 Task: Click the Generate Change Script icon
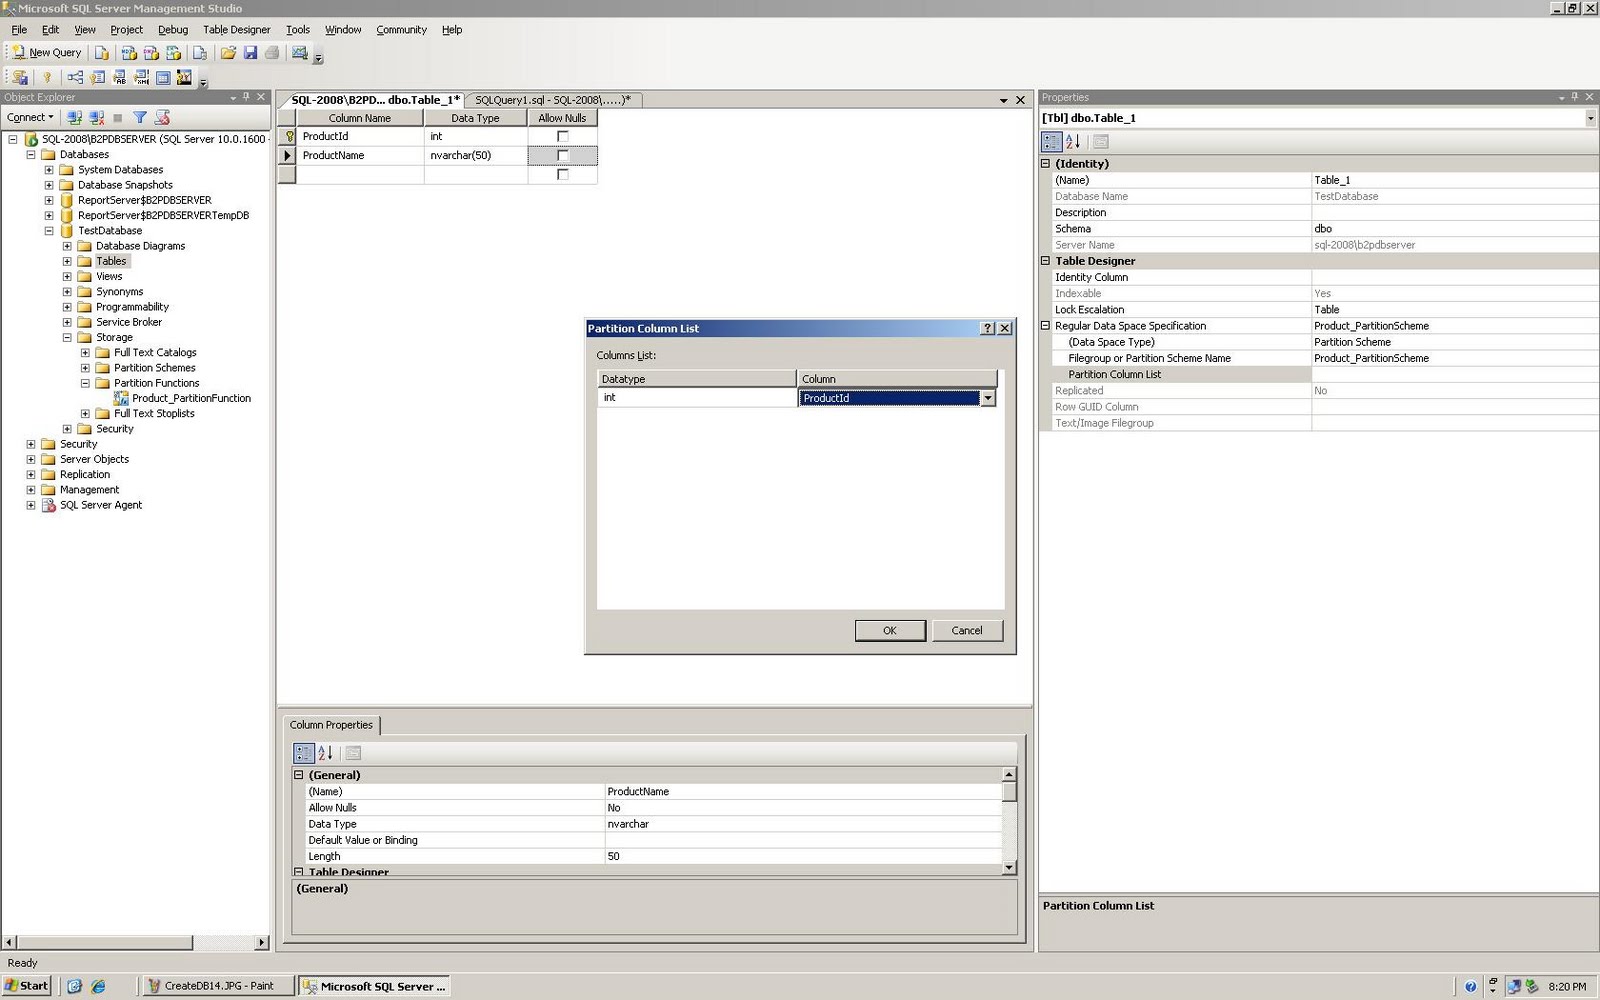(x=19, y=77)
